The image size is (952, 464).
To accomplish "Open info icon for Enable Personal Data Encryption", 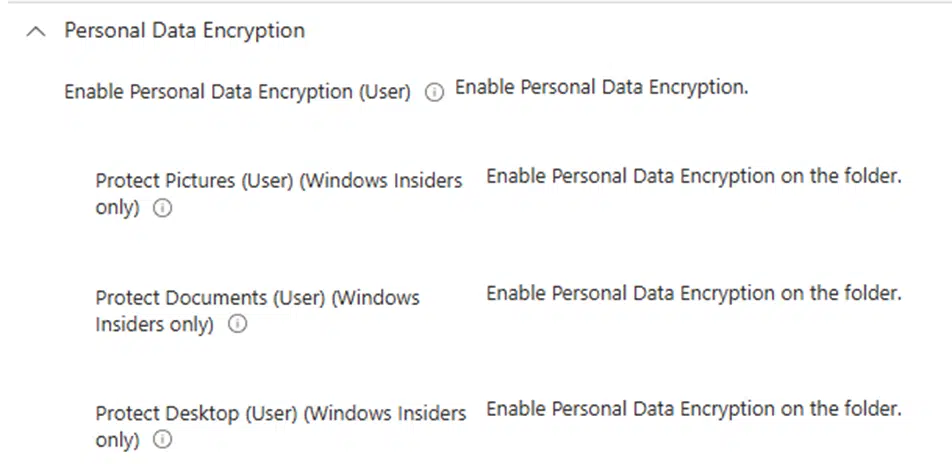I will [434, 92].
